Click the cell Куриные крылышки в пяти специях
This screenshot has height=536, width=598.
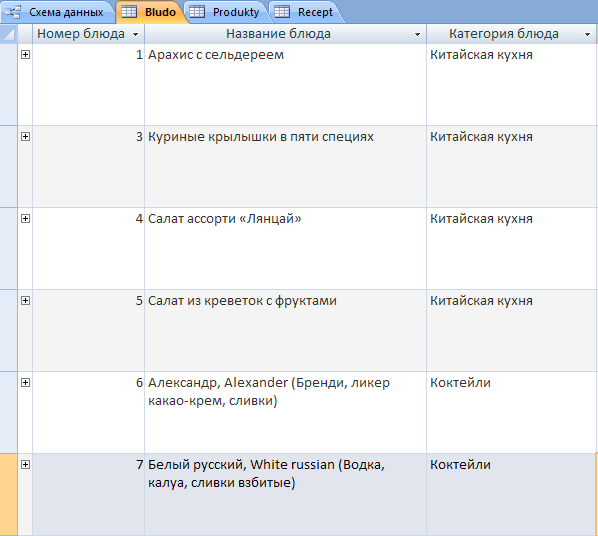tap(285, 167)
